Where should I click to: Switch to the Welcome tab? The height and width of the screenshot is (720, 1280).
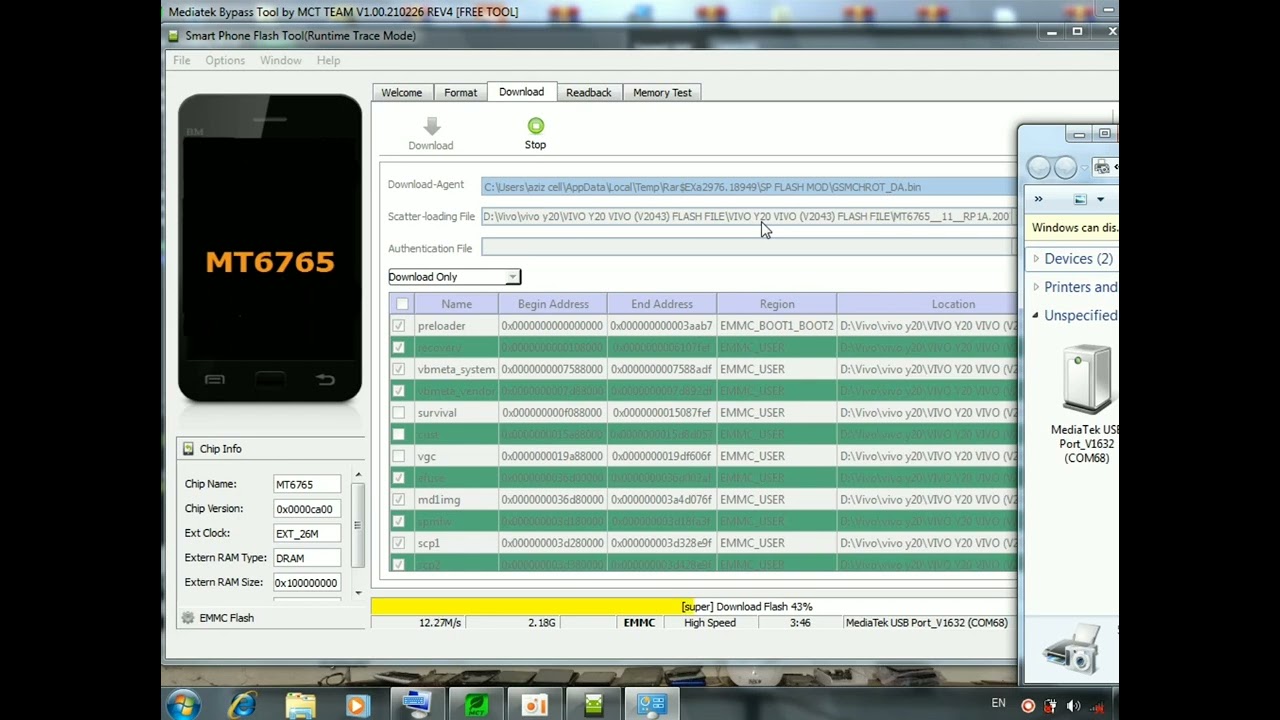coord(402,93)
